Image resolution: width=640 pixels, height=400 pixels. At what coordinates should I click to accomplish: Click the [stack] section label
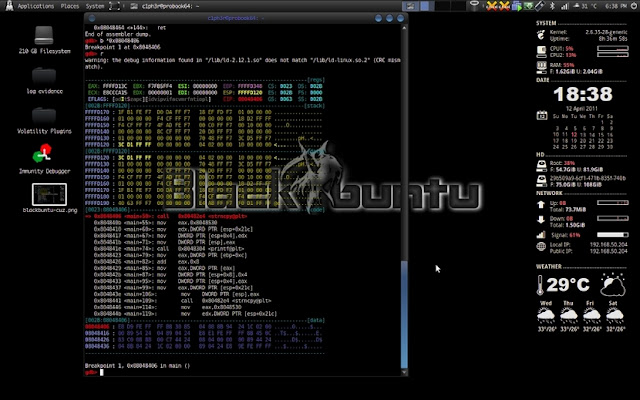coord(314,106)
